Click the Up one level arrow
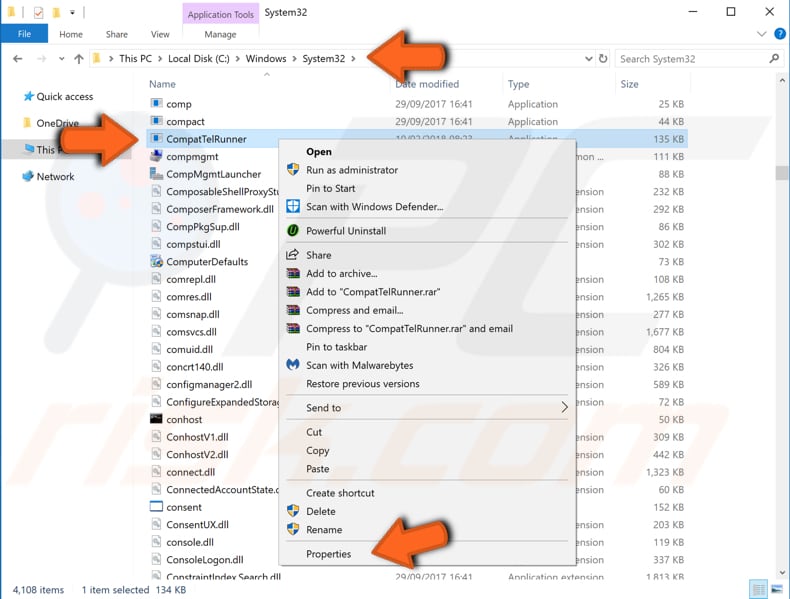Viewport: 790px width, 599px height. pyautogui.click(x=79, y=59)
